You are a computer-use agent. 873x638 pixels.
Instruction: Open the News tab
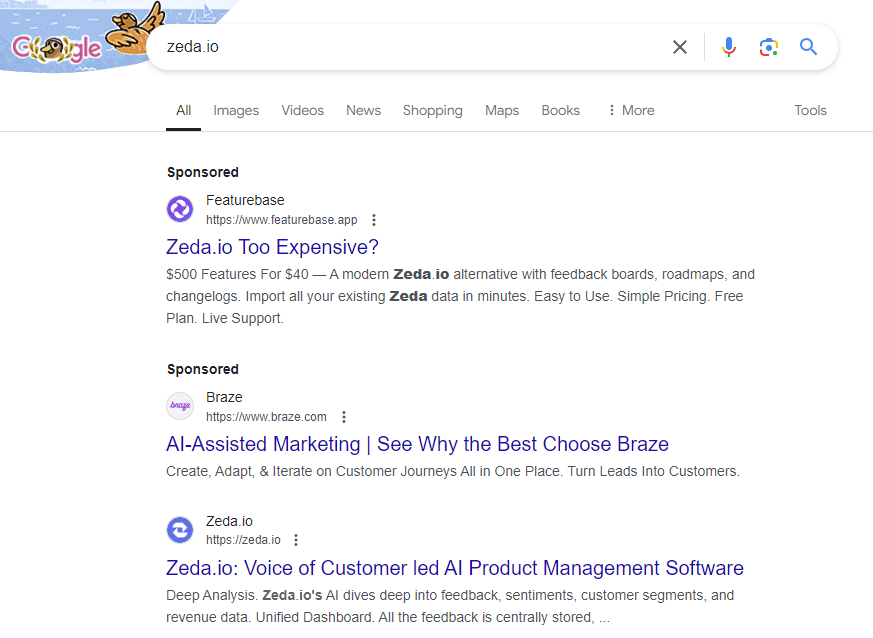[x=363, y=110]
